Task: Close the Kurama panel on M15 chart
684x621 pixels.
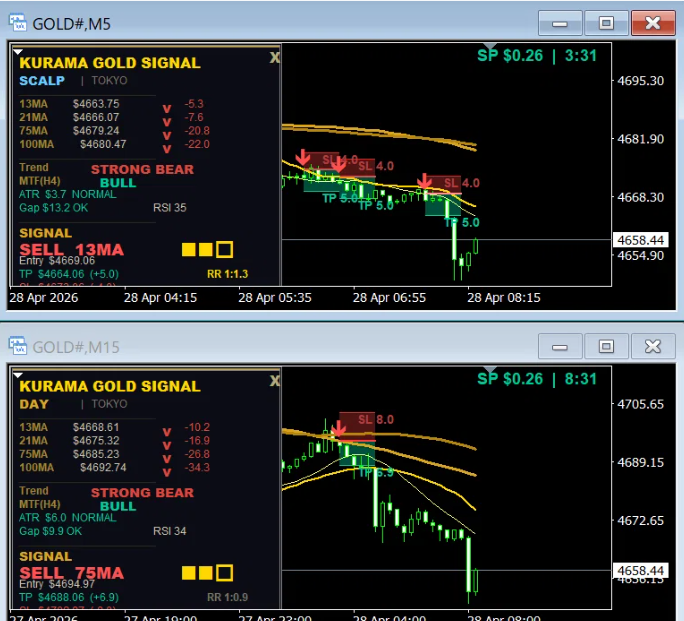Action: click(x=274, y=381)
